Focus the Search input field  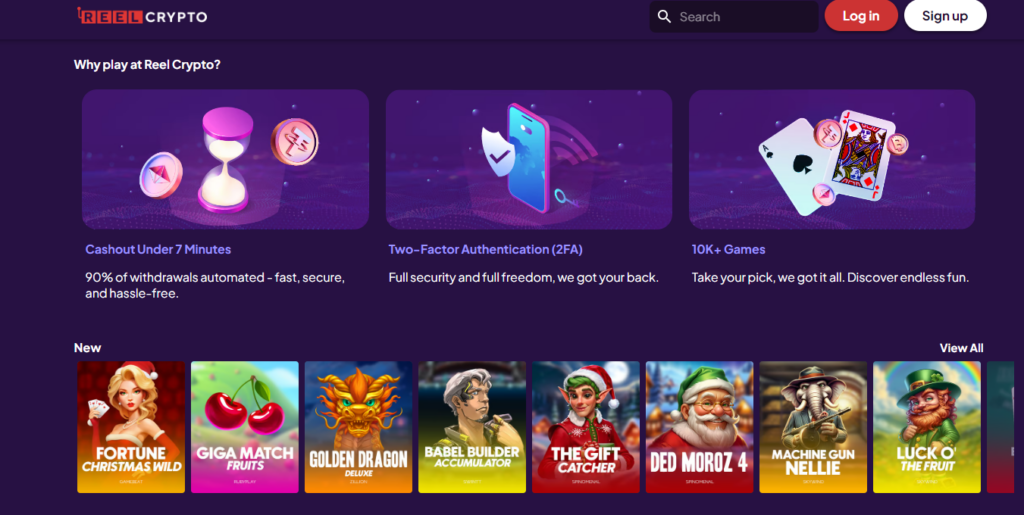tap(734, 16)
